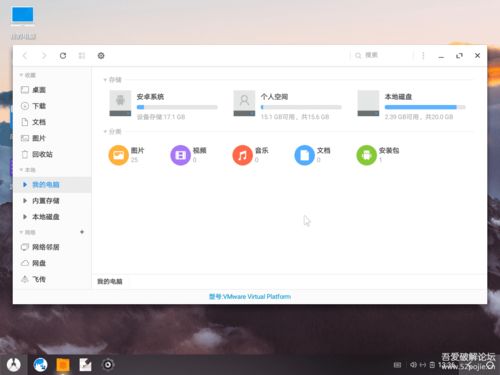This screenshot has height=375, width=500.
Task: Expand the 内置存储 tree node
Action: click(25, 201)
